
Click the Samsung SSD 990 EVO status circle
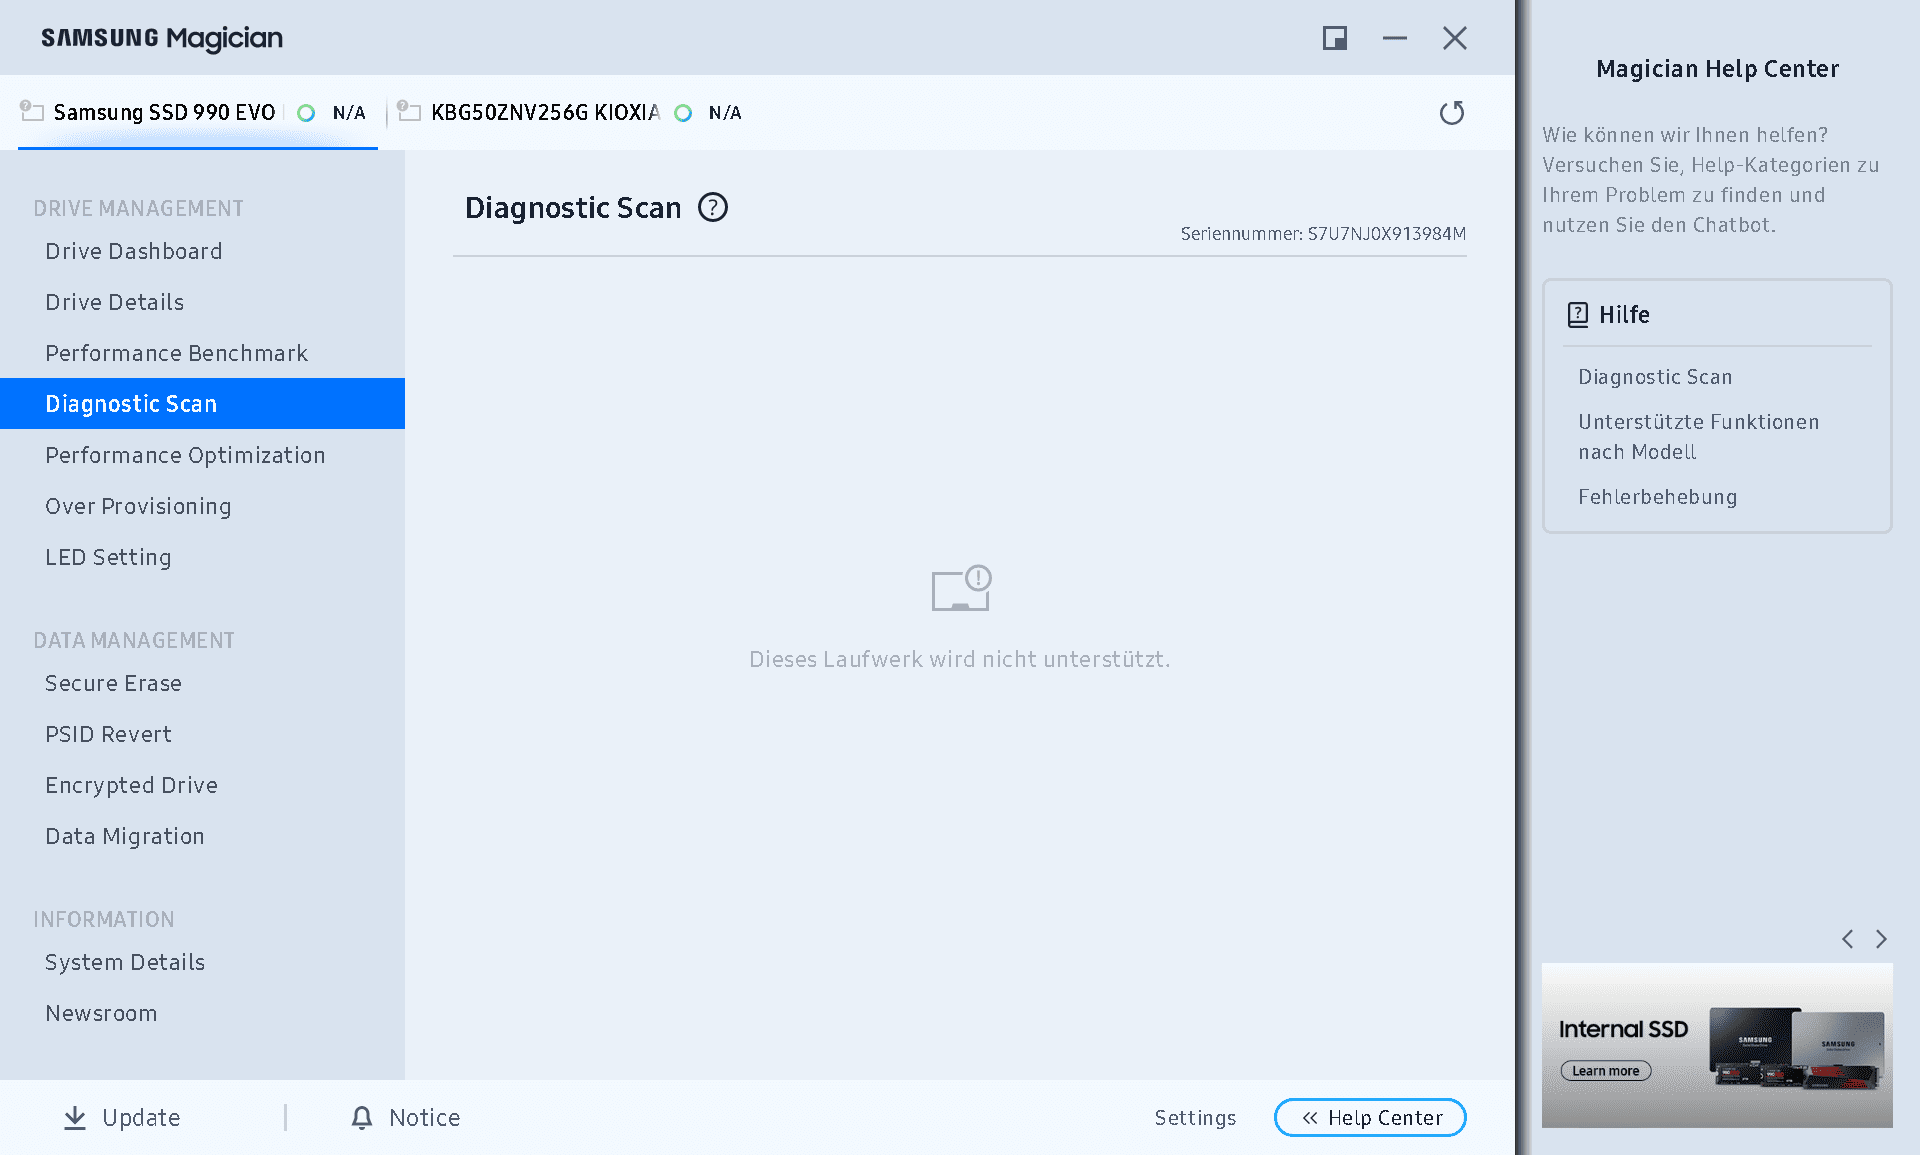pyautogui.click(x=306, y=113)
